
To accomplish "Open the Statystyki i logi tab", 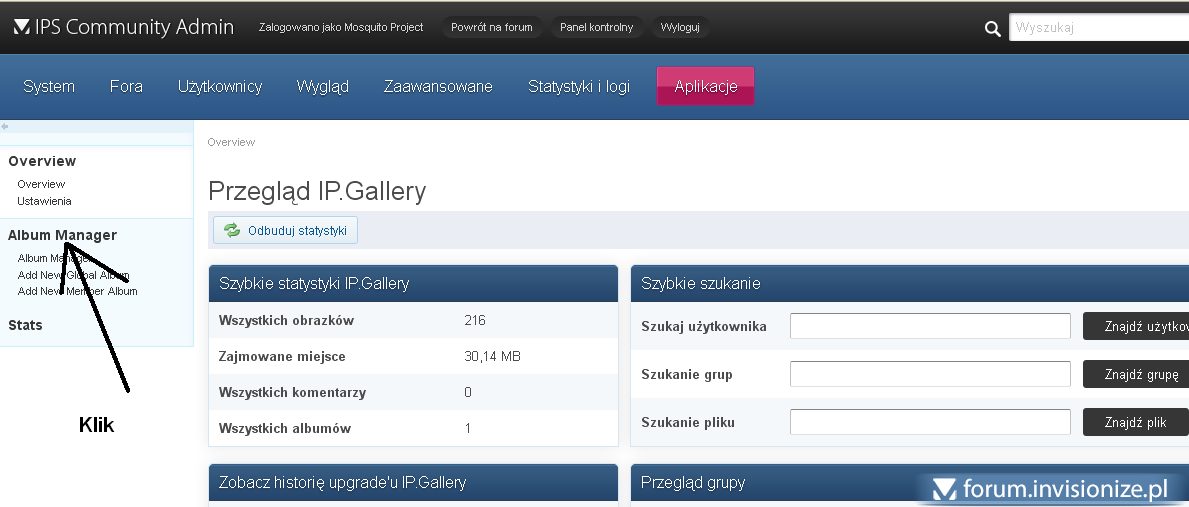I will tap(579, 86).
